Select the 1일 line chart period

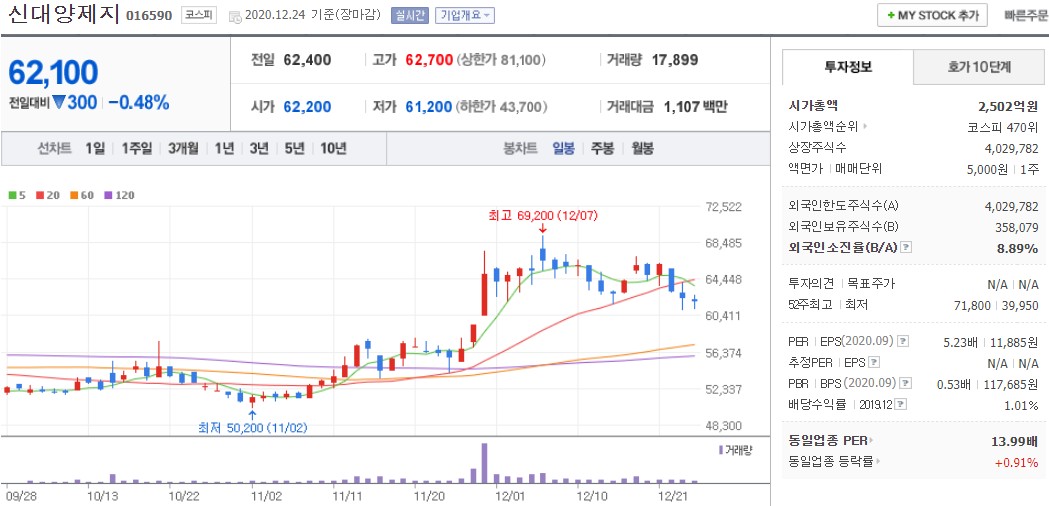pyautogui.click(x=95, y=149)
